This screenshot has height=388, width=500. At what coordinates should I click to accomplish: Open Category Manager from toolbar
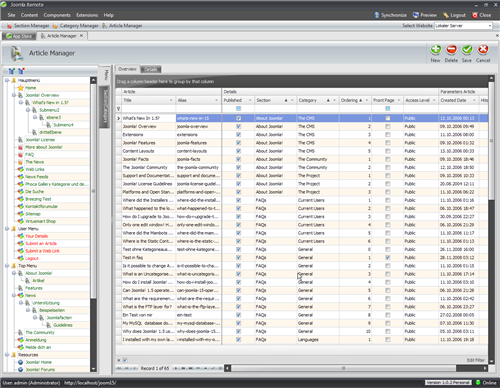pyautogui.click(x=76, y=26)
